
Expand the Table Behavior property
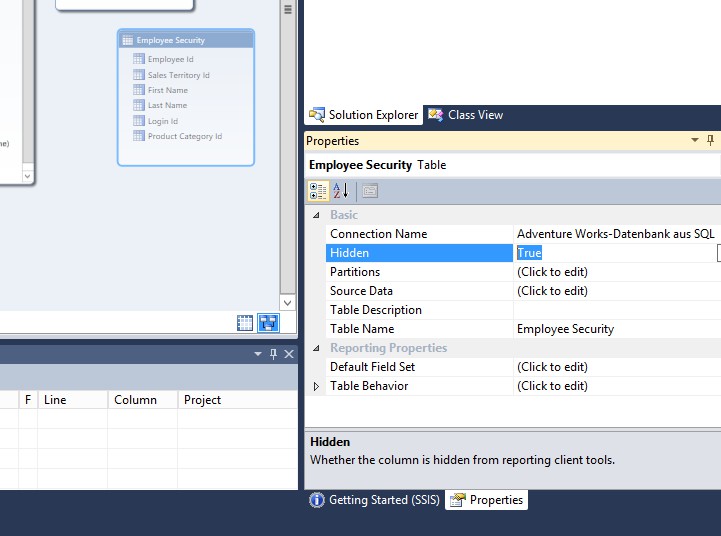317,386
